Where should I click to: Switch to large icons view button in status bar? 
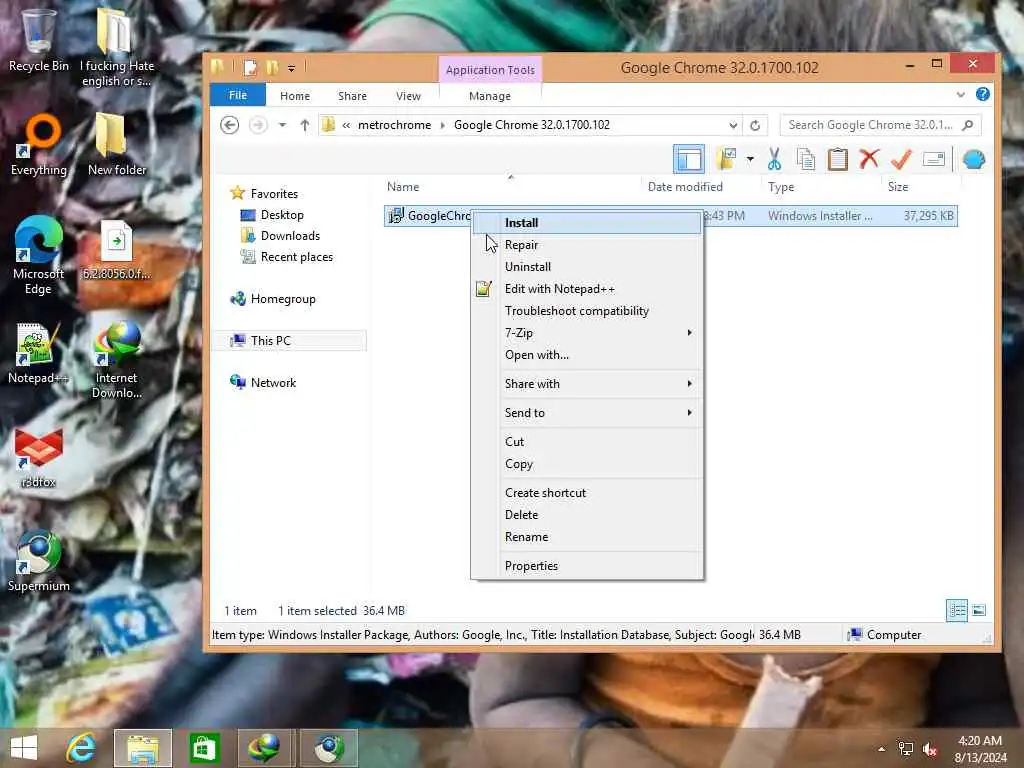(x=978, y=611)
